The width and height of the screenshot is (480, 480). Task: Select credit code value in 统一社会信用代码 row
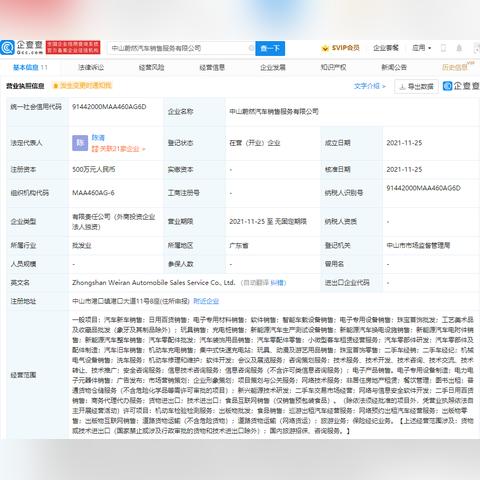pos(109,107)
